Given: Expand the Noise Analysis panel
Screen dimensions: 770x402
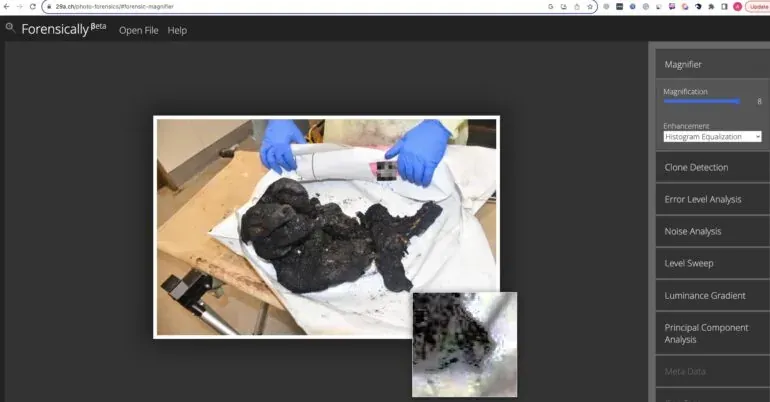Looking at the screenshot, I should click(713, 231).
